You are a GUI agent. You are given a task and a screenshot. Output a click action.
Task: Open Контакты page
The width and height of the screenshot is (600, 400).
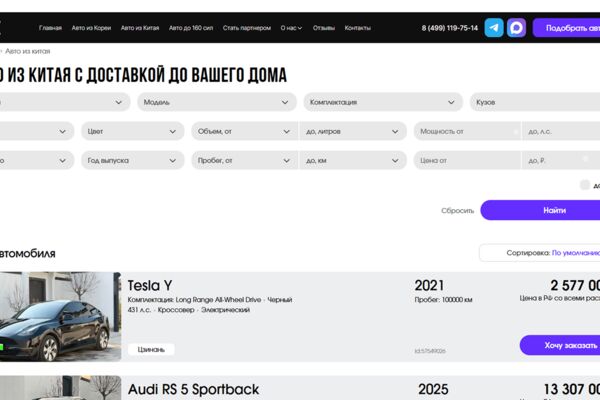(357, 28)
